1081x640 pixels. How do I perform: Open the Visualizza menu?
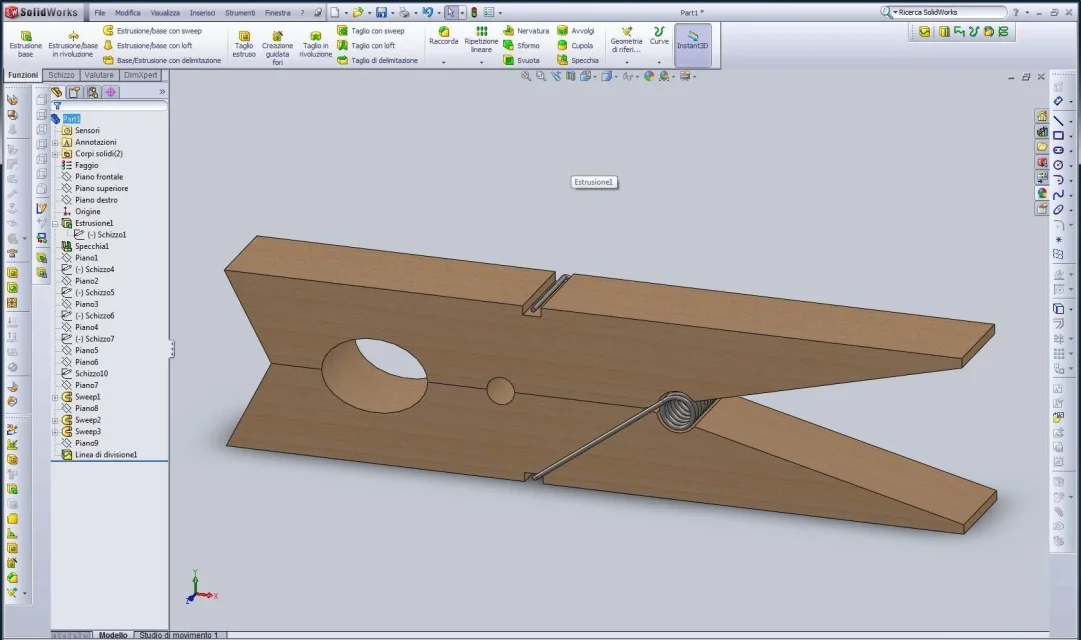165,13
